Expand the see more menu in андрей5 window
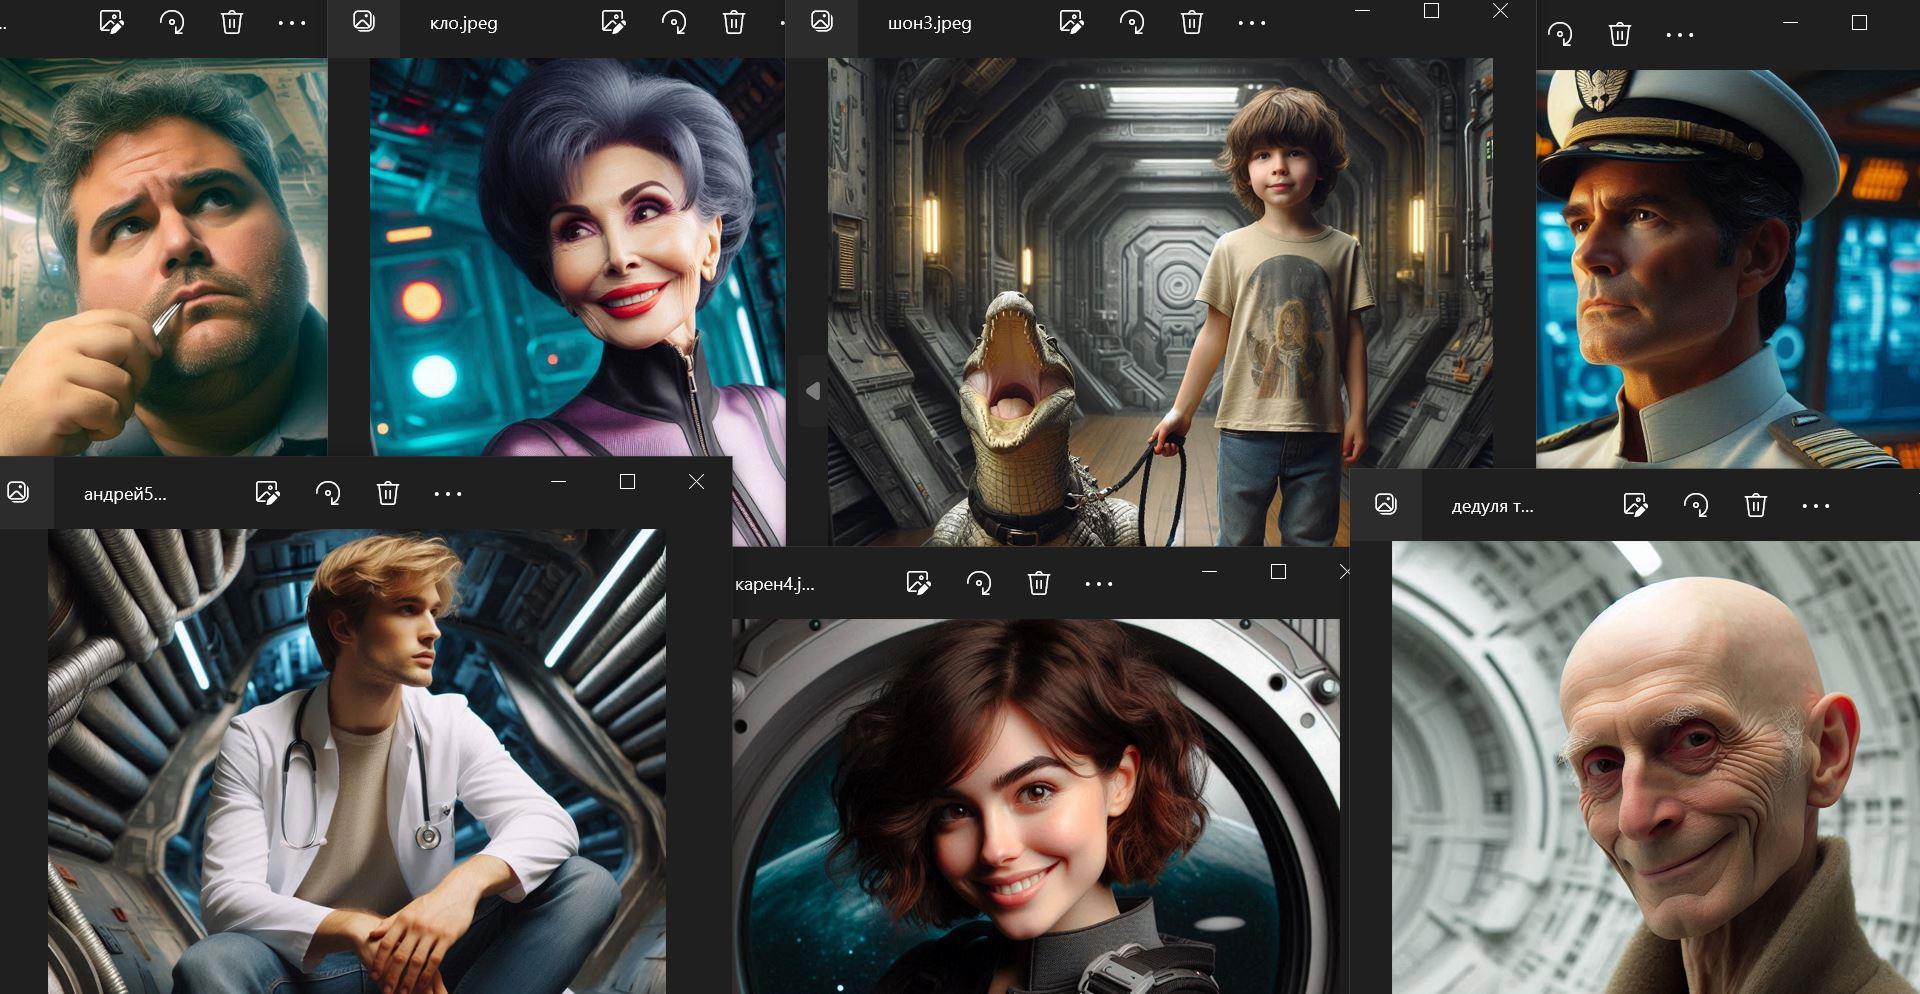 448,493
